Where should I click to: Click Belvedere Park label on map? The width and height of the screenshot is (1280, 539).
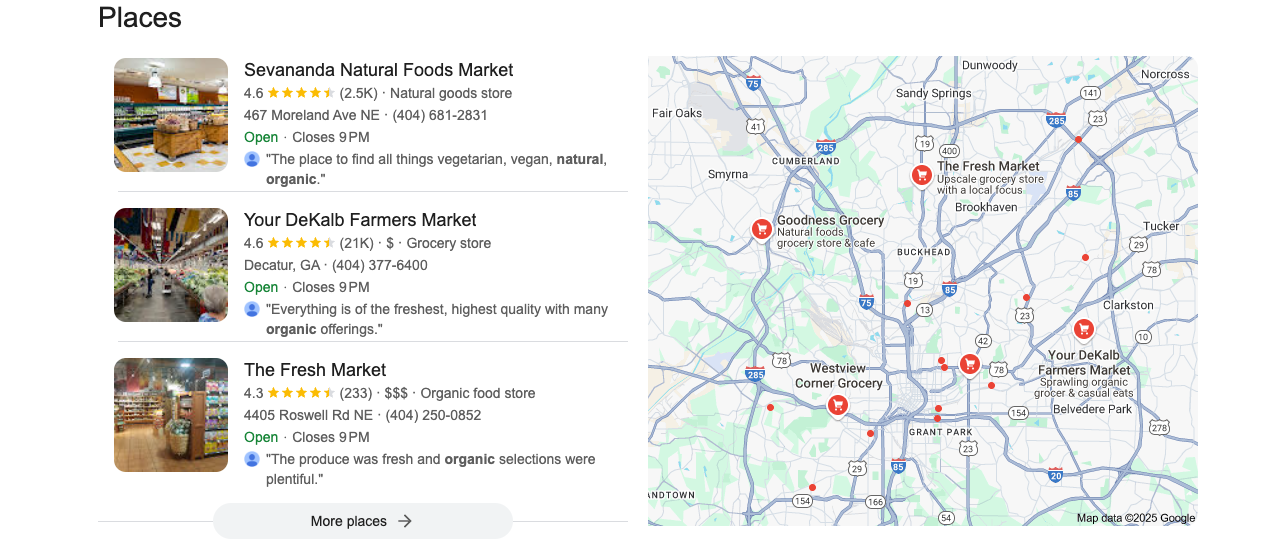pos(1092,409)
